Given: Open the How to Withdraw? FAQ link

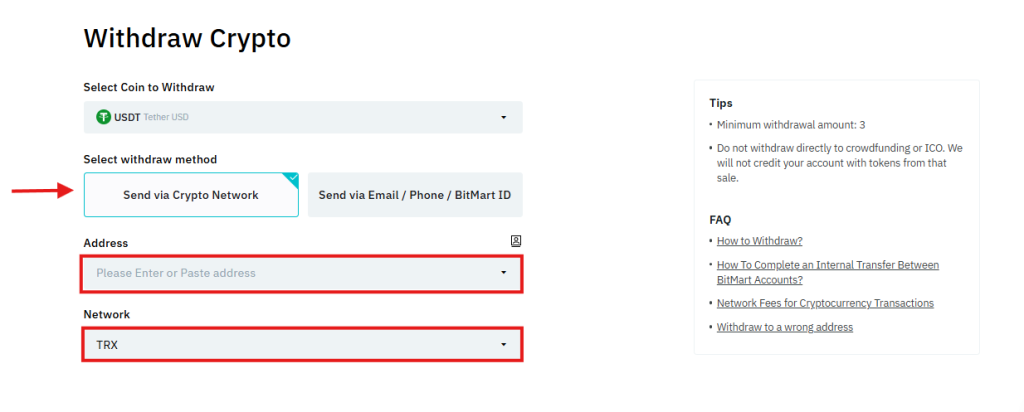Looking at the screenshot, I should coord(759,241).
